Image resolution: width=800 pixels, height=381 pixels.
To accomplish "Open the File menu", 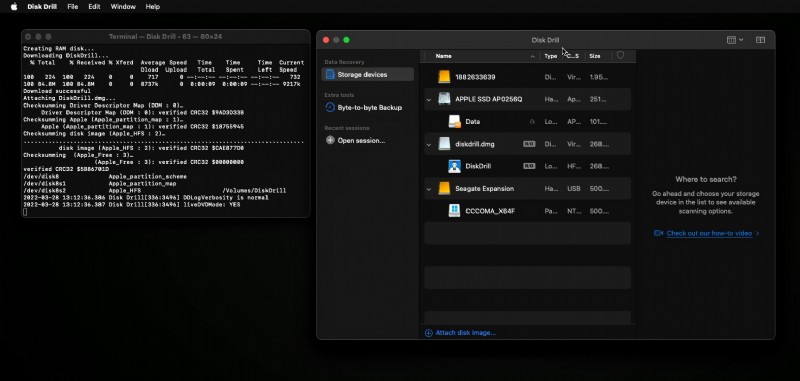I will pyautogui.click(x=72, y=7).
